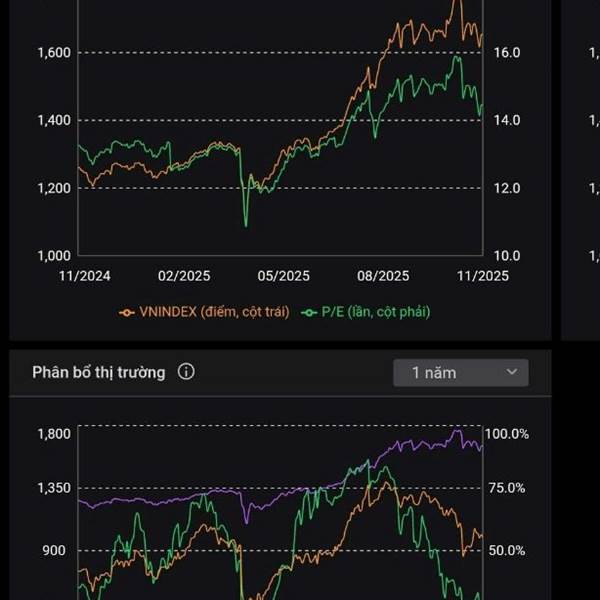This screenshot has width=600, height=600.
Task: Click the 'Phân bổ thị trường' panel title
Action: [98, 372]
